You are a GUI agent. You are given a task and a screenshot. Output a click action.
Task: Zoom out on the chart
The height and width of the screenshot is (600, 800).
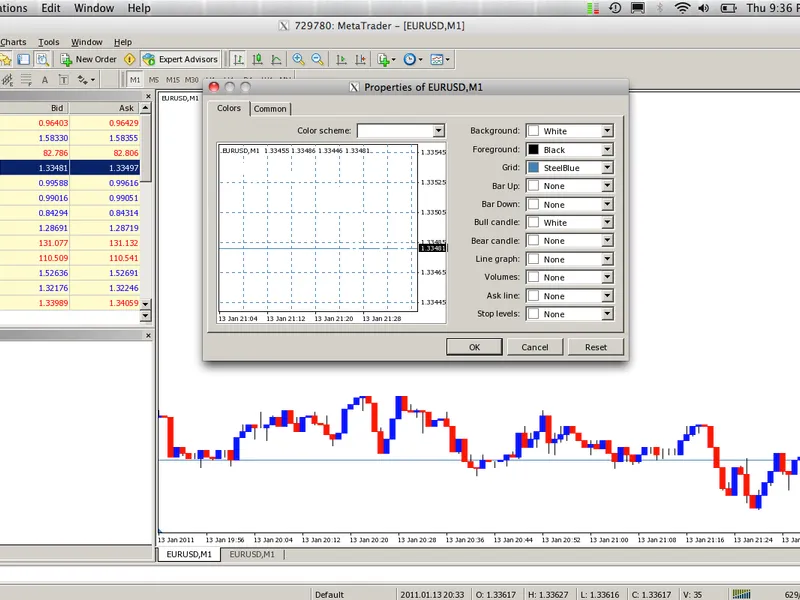(317, 60)
